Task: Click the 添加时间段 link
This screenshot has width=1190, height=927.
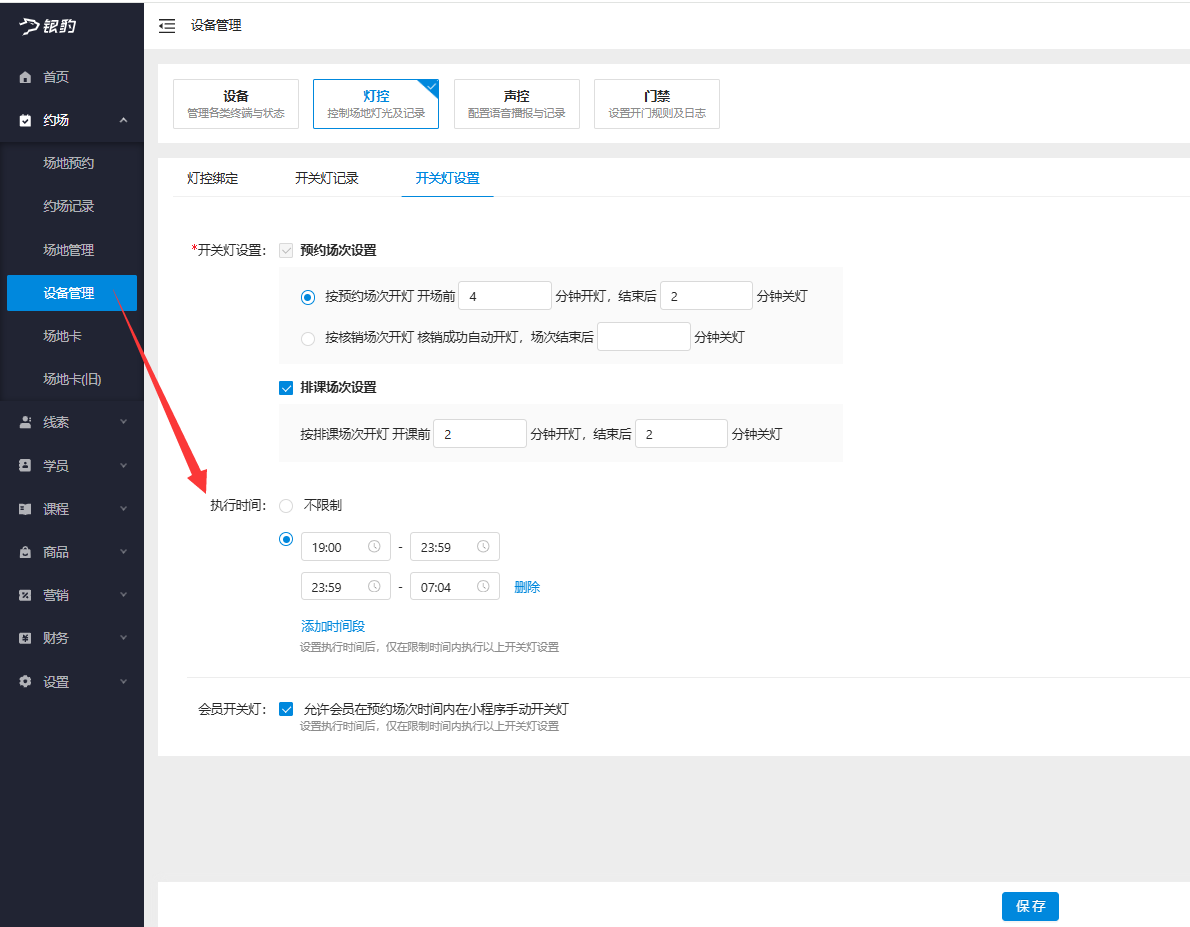Action: (x=332, y=624)
